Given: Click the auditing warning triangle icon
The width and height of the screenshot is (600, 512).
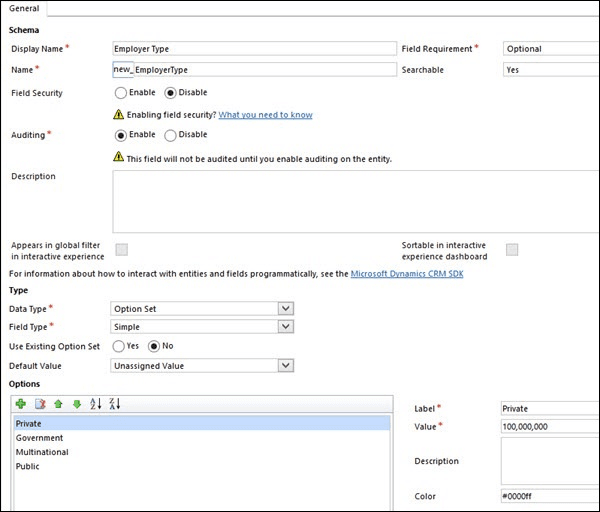Looking at the screenshot, I should coord(120,158).
